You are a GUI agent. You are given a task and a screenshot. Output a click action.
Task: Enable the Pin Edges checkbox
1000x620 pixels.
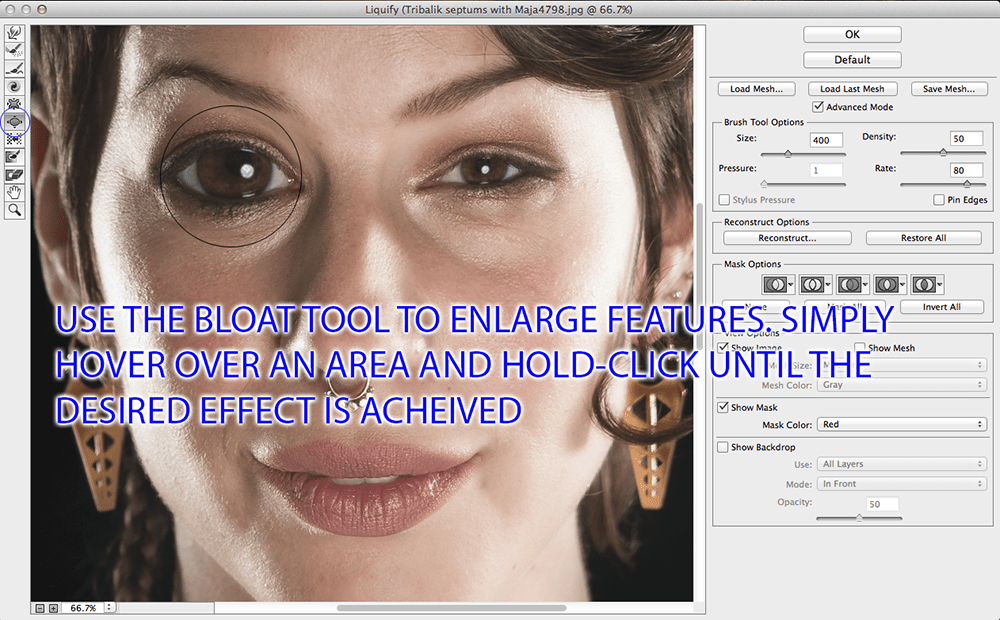(939, 200)
